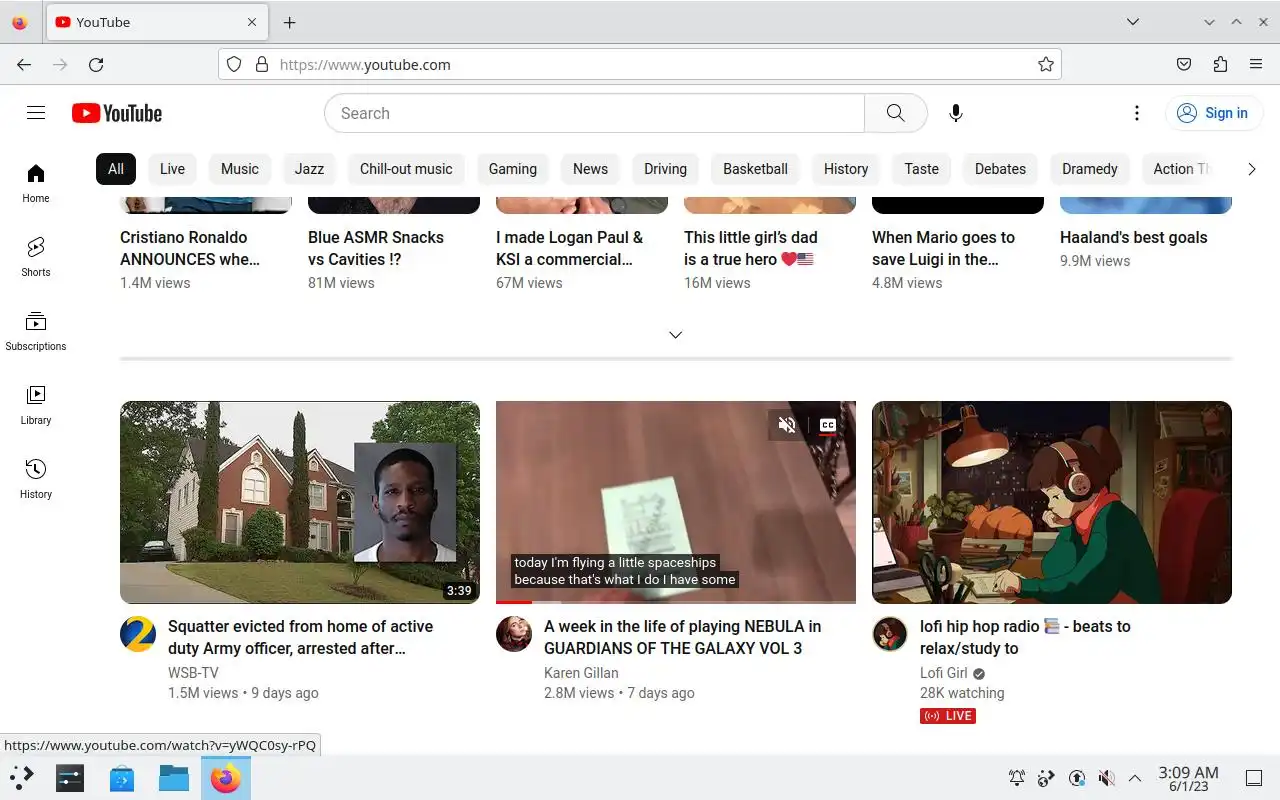Open the lofi hip hop radio title
1280x800 pixels.
(1025, 637)
